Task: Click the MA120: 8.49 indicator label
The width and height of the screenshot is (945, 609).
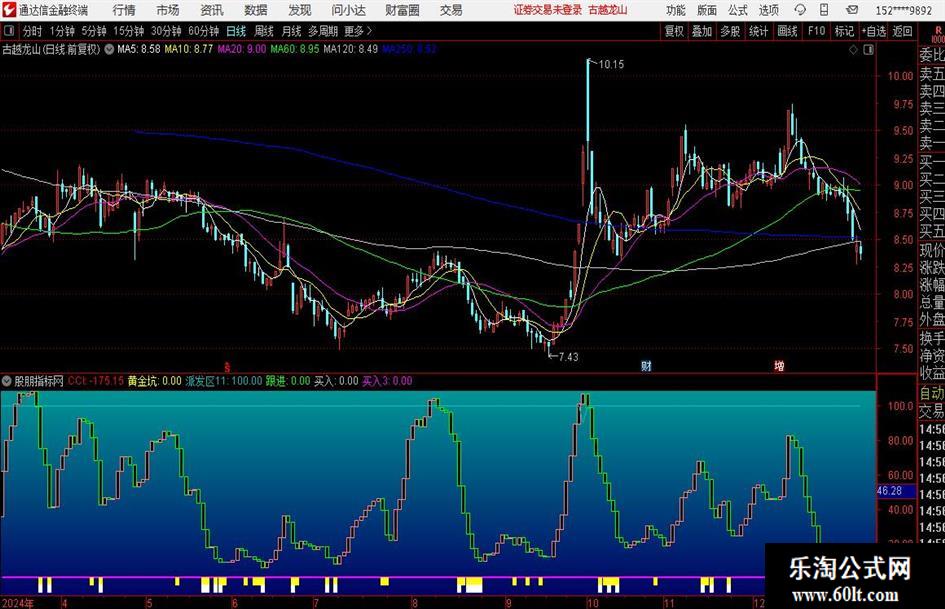Action: point(351,49)
